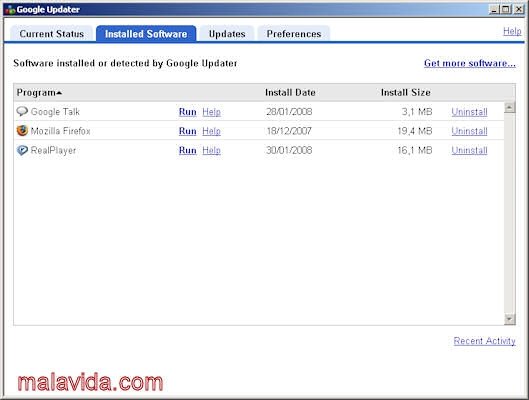This screenshot has height=400, width=529.
Task: Click install date 30/01/2008
Action: point(289,150)
